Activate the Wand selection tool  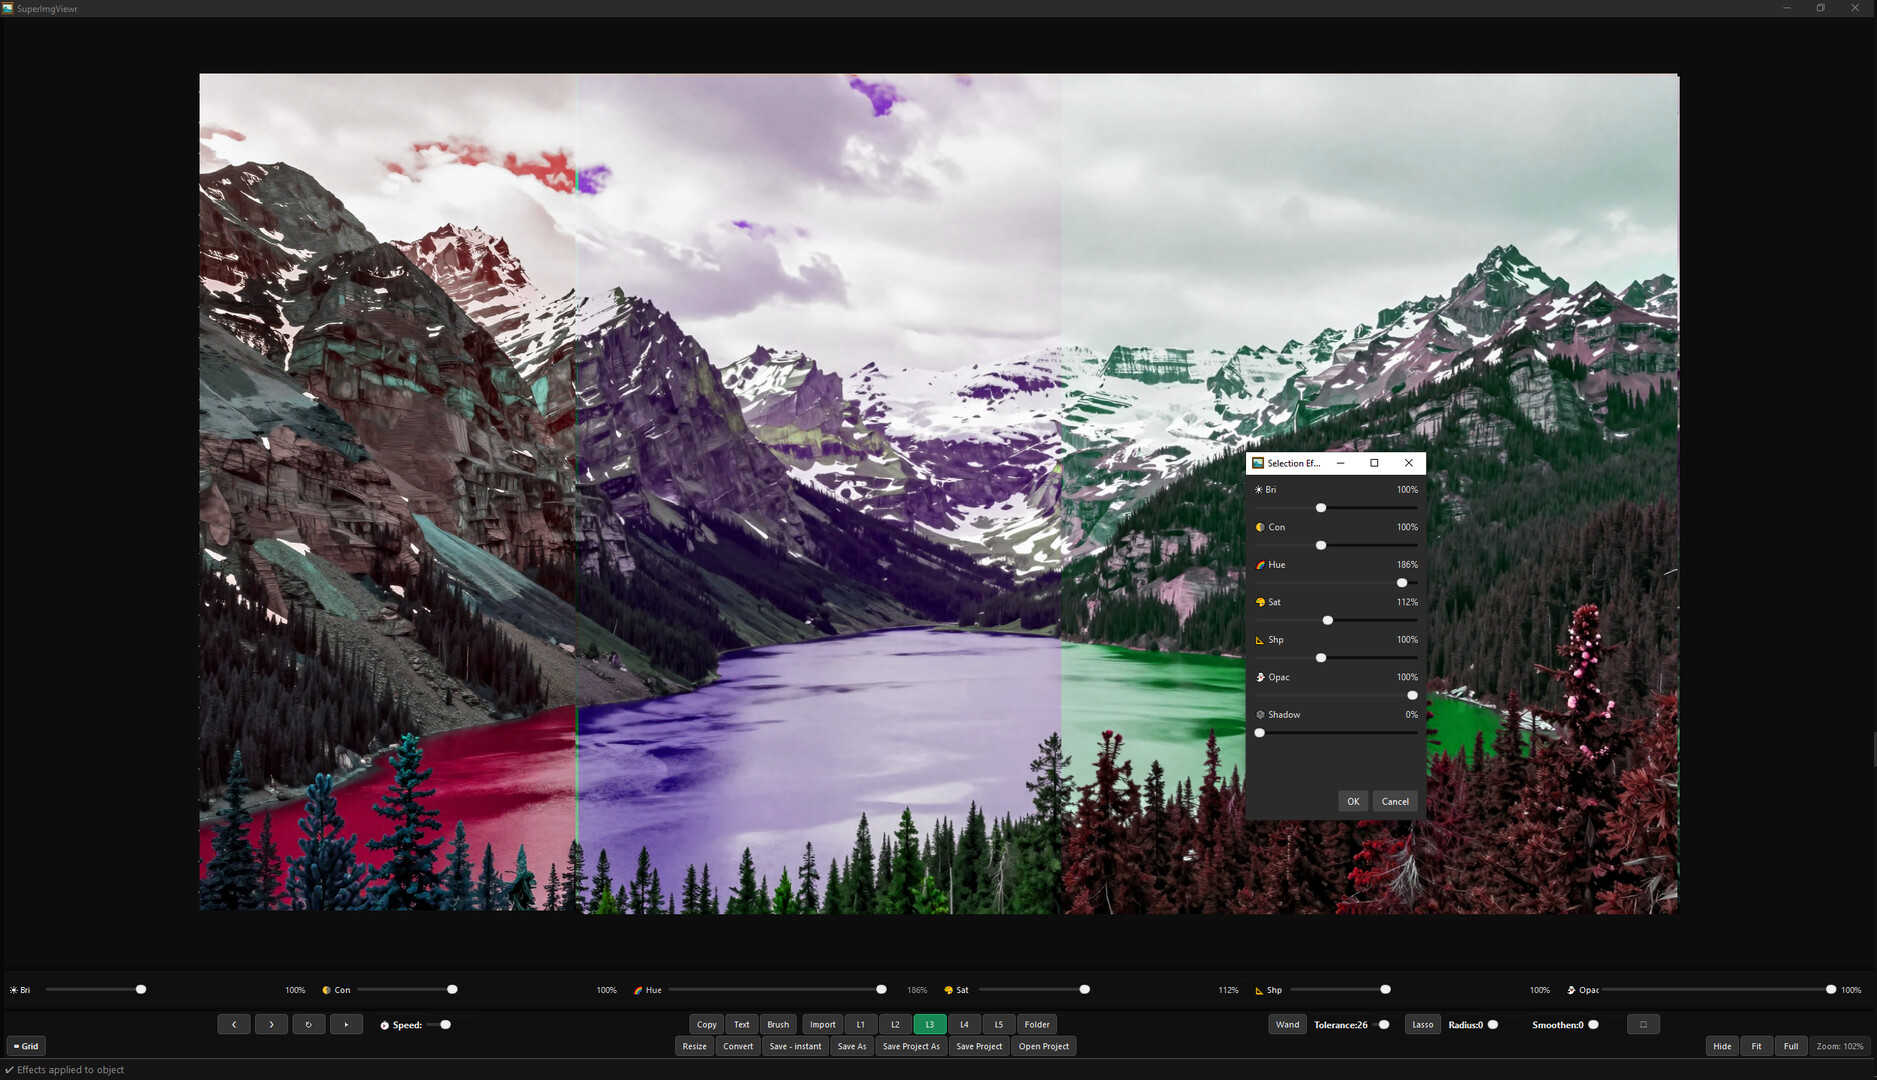(x=1287, y=1024)
